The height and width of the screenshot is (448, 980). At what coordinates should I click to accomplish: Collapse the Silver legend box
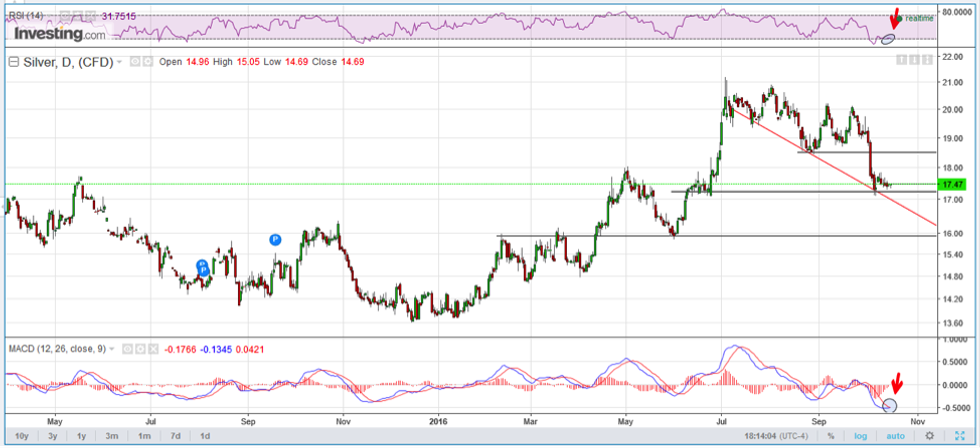pyautogui.click(x=13, y=61)
